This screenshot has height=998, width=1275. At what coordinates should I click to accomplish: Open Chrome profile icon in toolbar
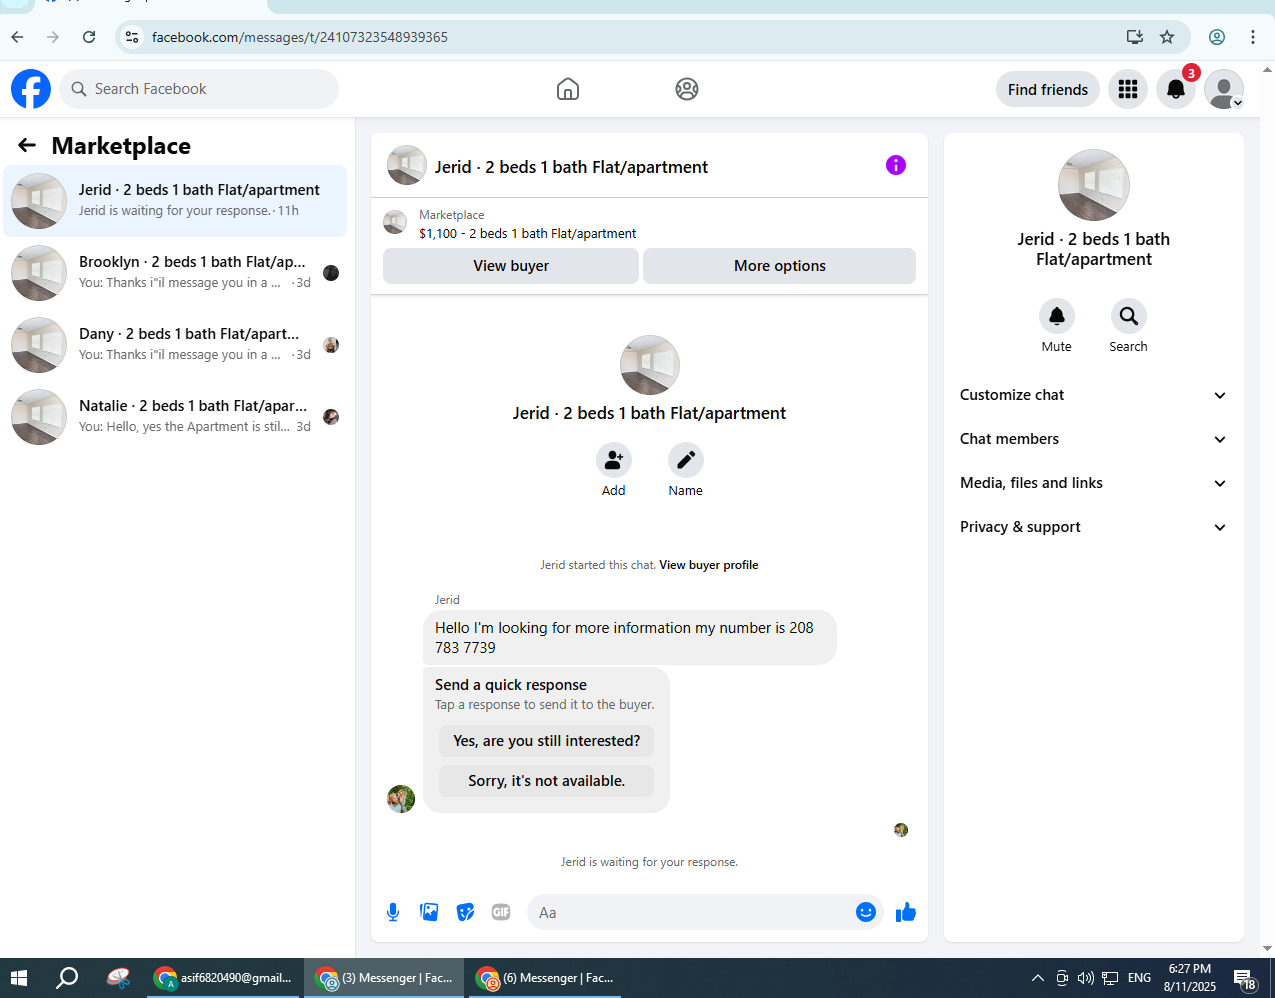pos(1217,37)
